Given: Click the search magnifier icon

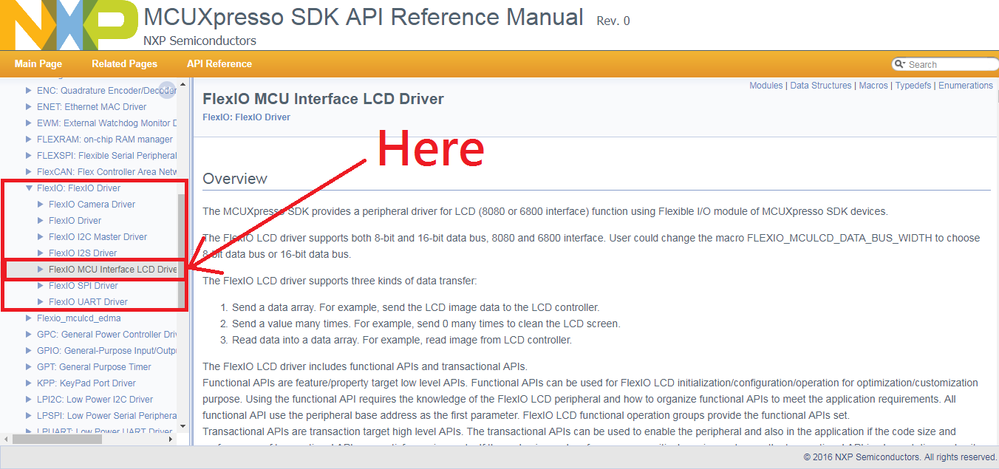Looking at the screenshot, I should tap(900, 64).
